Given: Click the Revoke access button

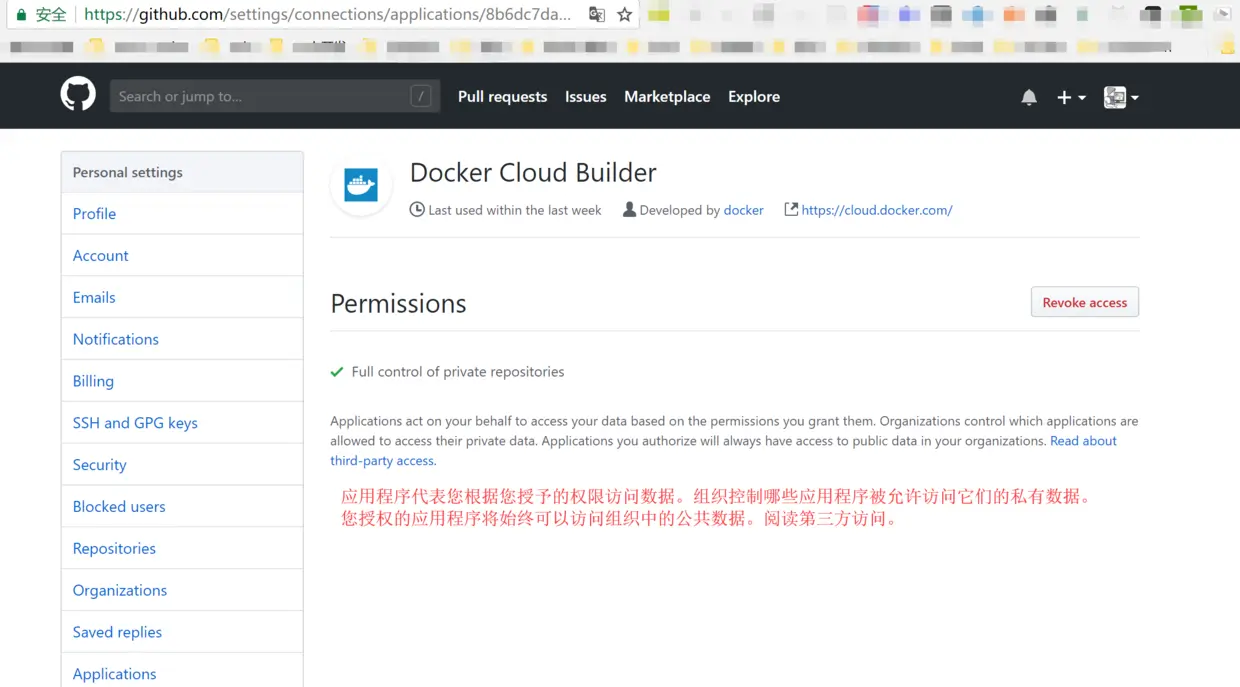Looking at the screenshot, I should (1085, 302).
